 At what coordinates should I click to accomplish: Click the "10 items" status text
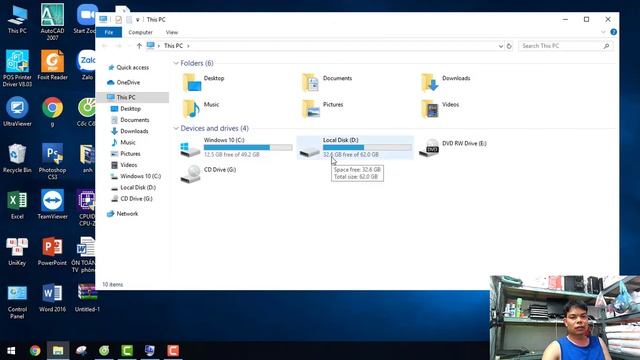(113, 284)
